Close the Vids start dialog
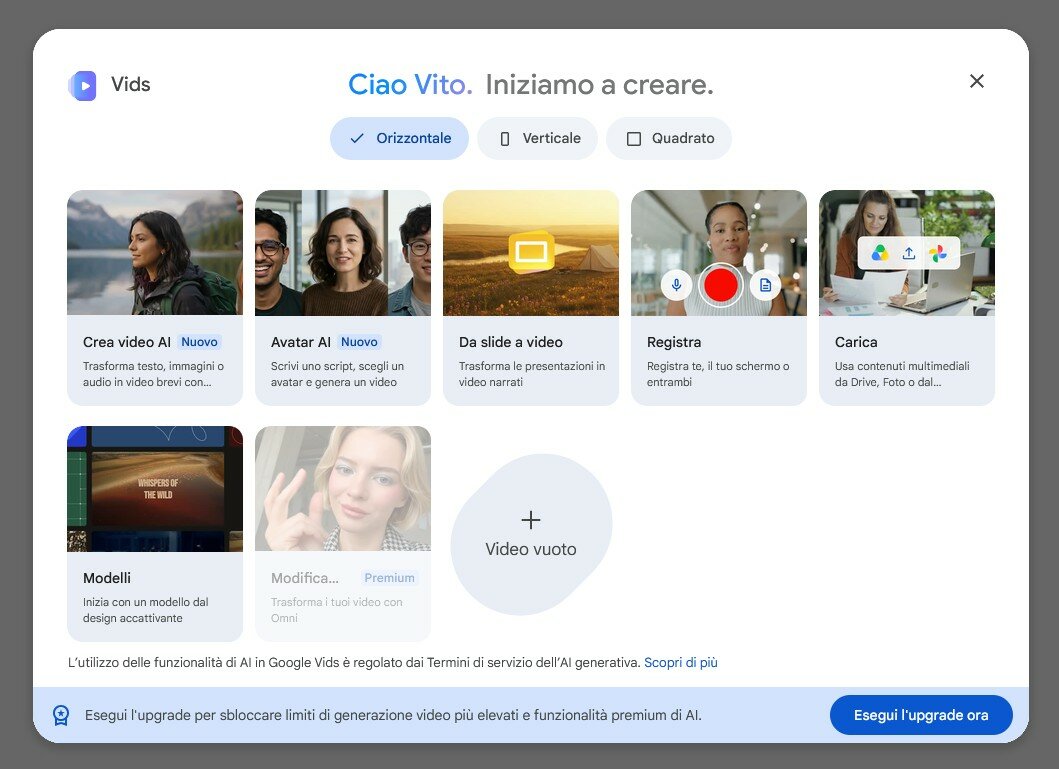Viewport: 1059px width, 769px height. pyautogui.click(x=977, y=81)
